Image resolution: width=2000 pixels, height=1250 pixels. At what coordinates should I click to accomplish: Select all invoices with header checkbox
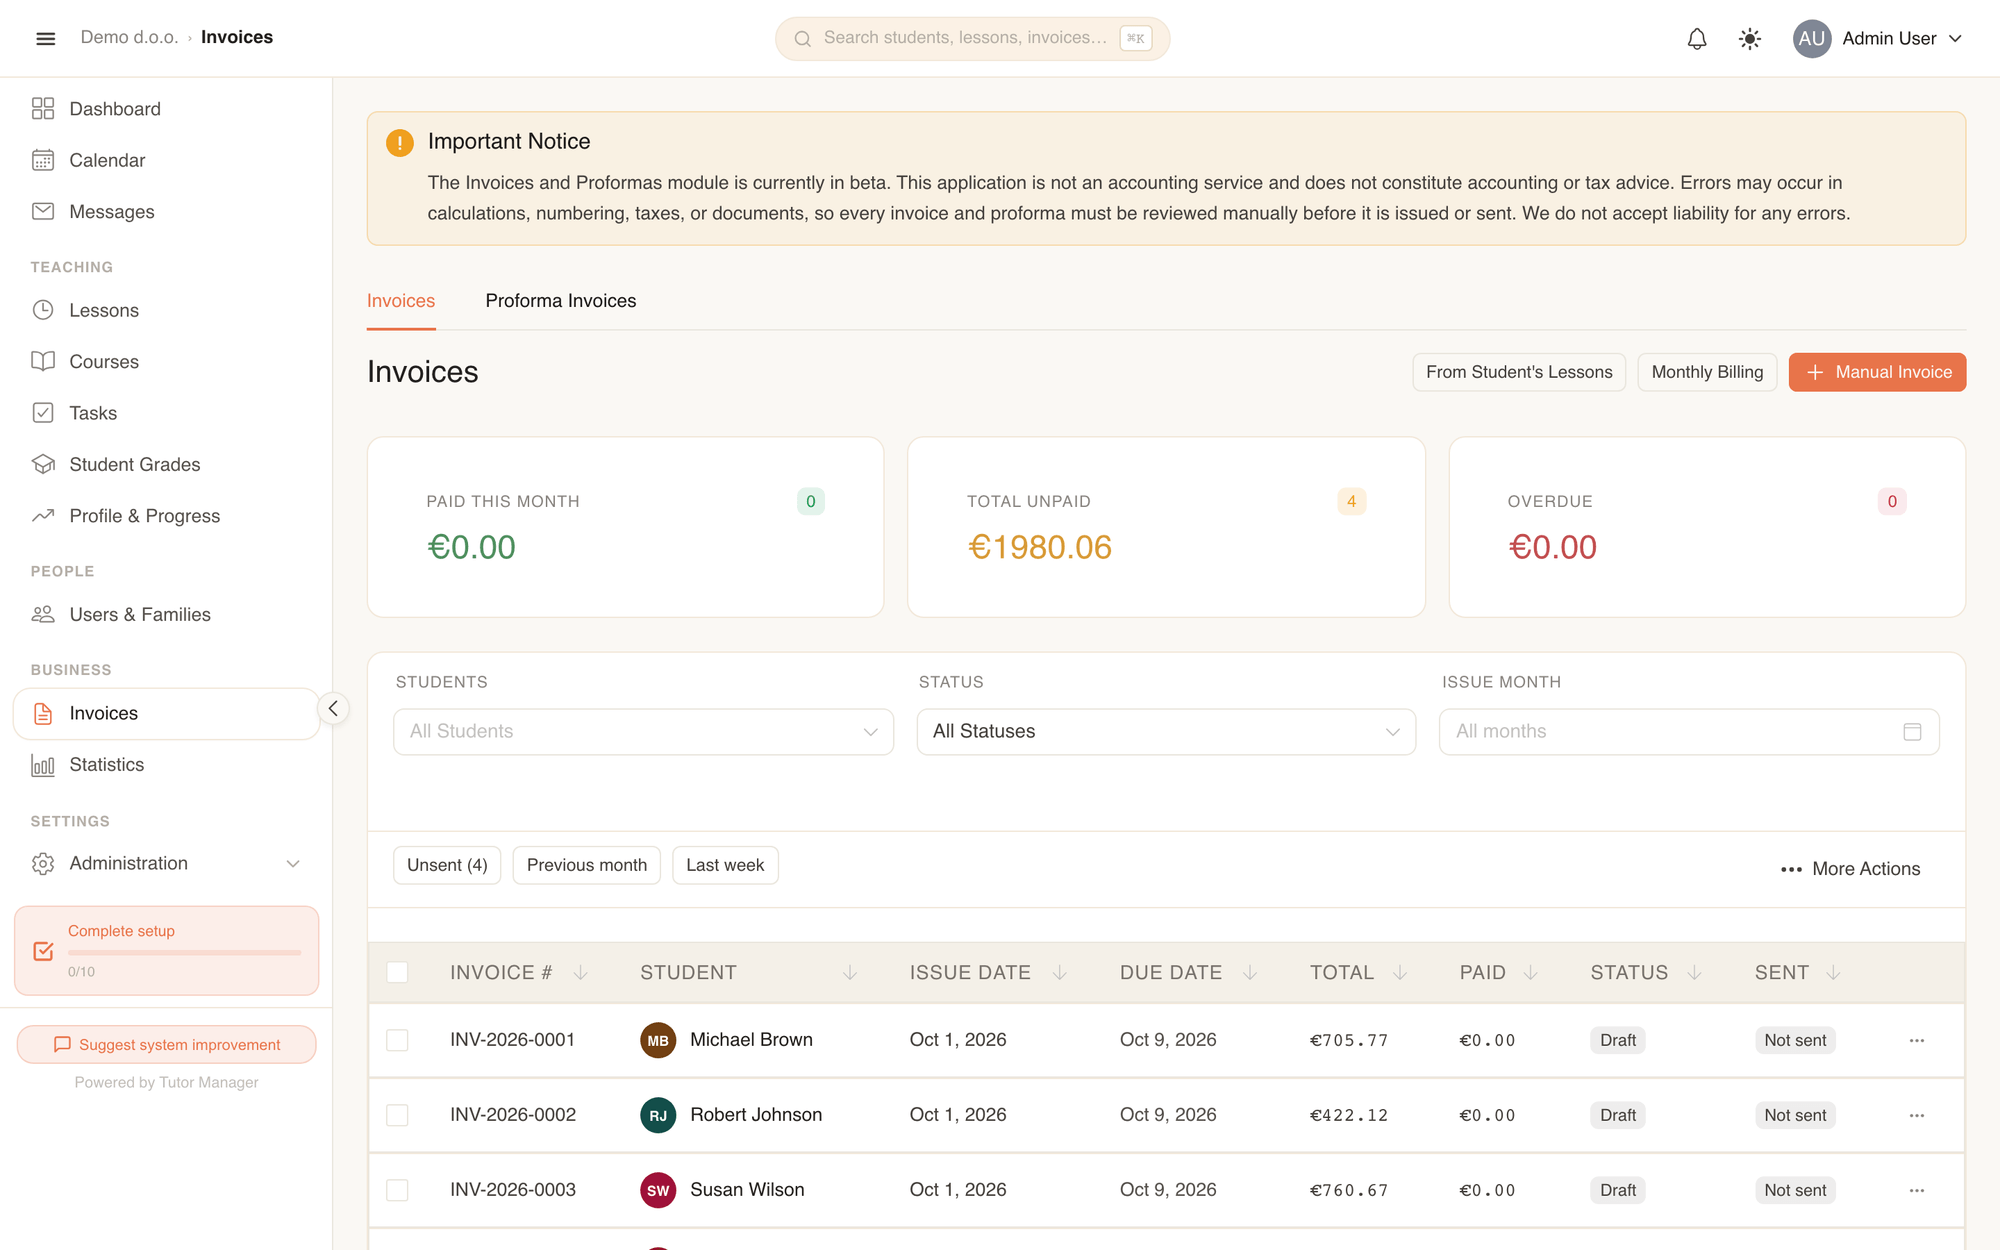[397, 972]
